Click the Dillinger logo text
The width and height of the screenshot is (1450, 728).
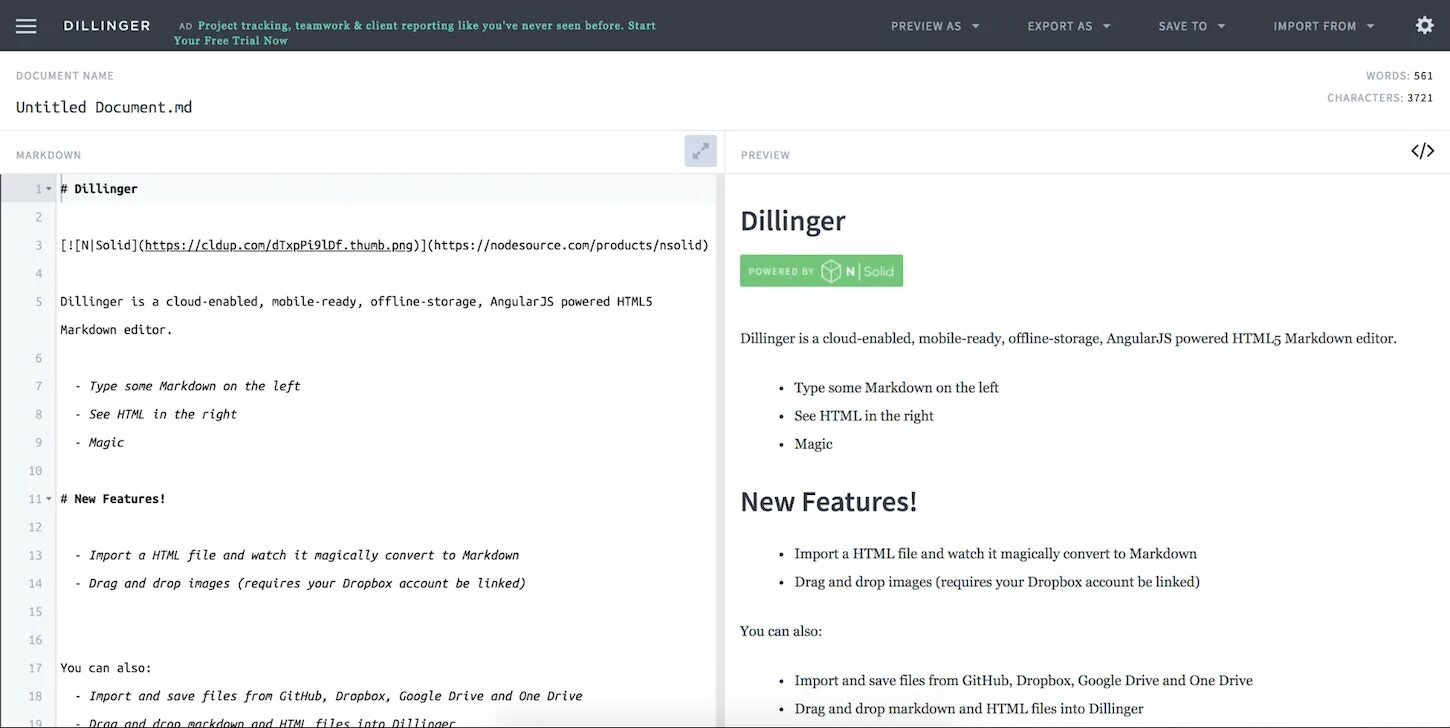coord(107,26)
